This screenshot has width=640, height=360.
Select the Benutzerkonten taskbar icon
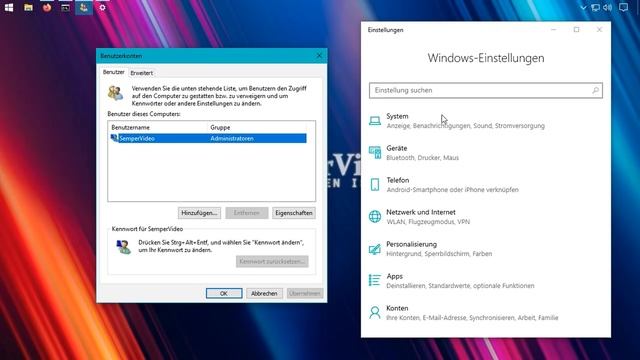(84, 7)
